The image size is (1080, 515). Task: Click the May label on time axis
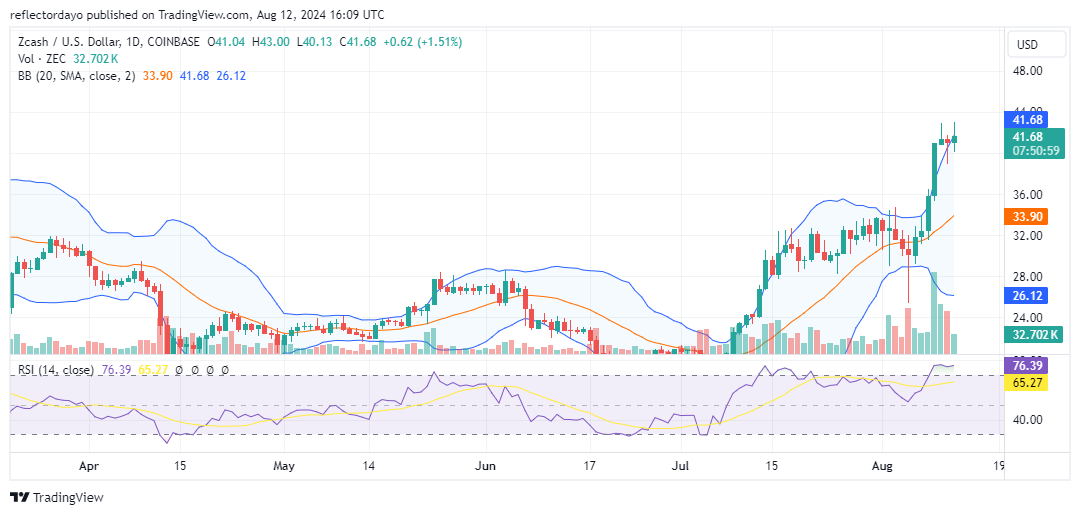point(284,466)
